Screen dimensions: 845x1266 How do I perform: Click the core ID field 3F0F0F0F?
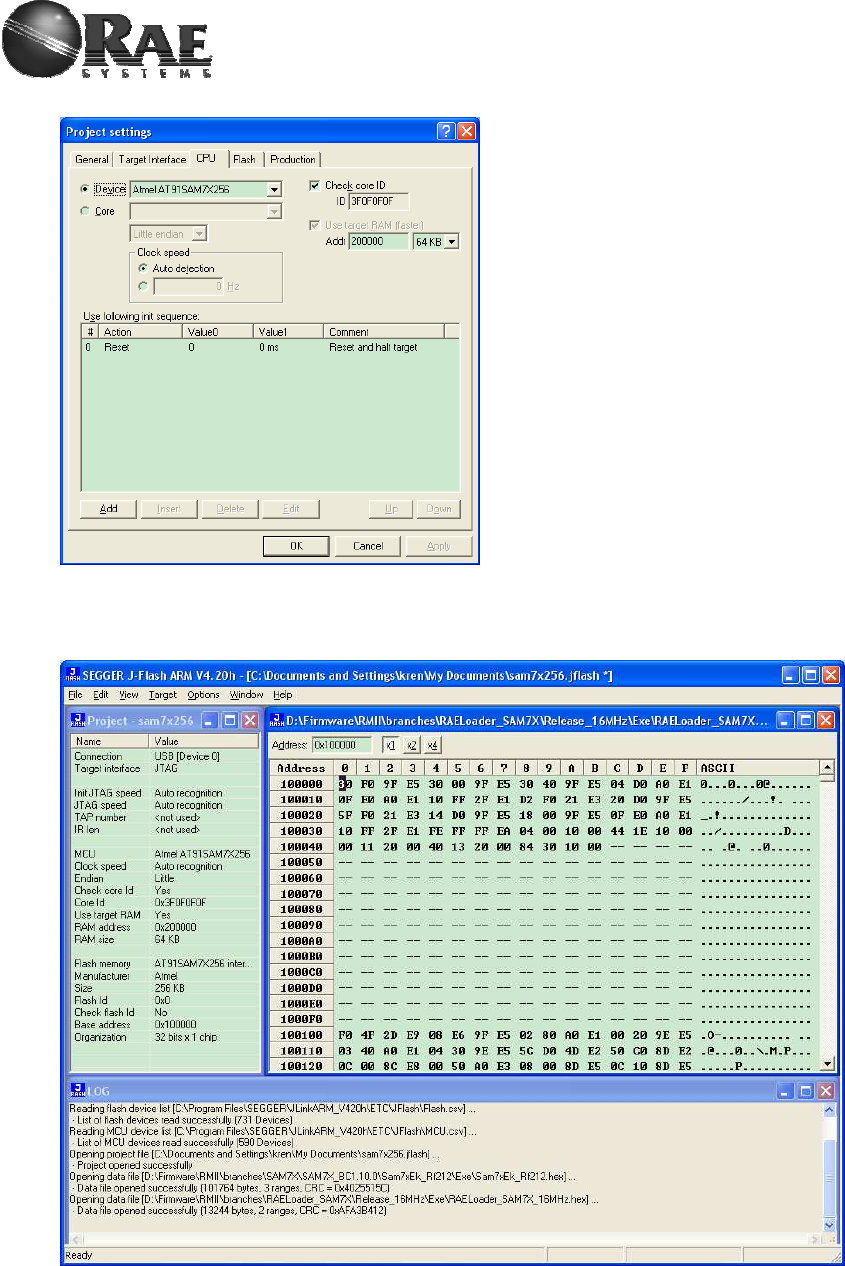(379, 202)
